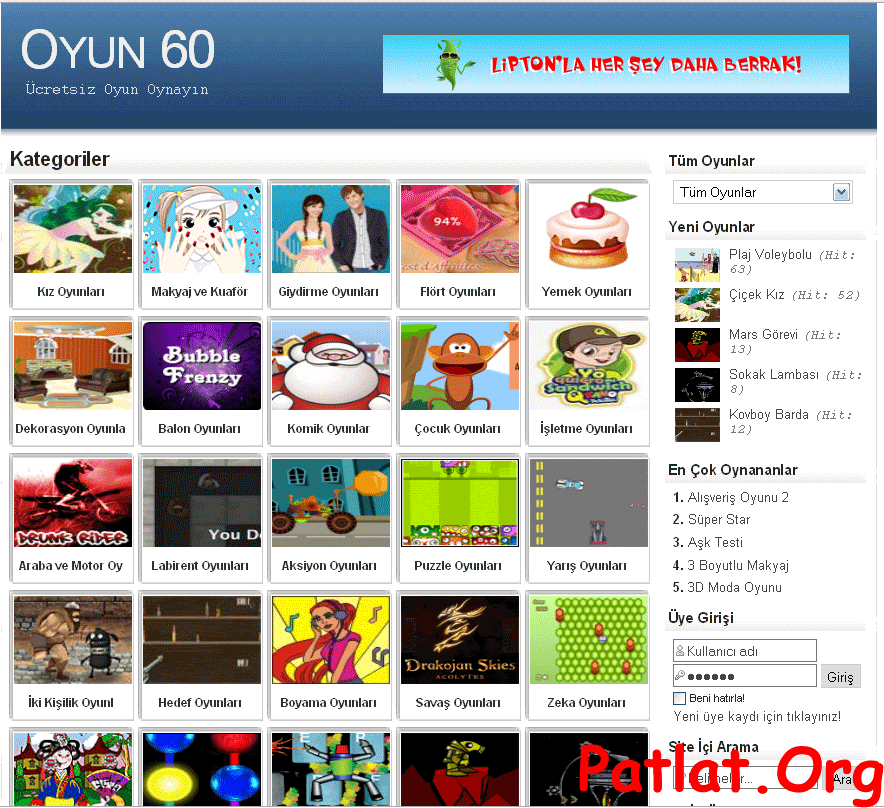Open the Zeka Oyunları honeycomb image
The width and height of the screenshot is (884, 808).
click(x=589, y=640)
